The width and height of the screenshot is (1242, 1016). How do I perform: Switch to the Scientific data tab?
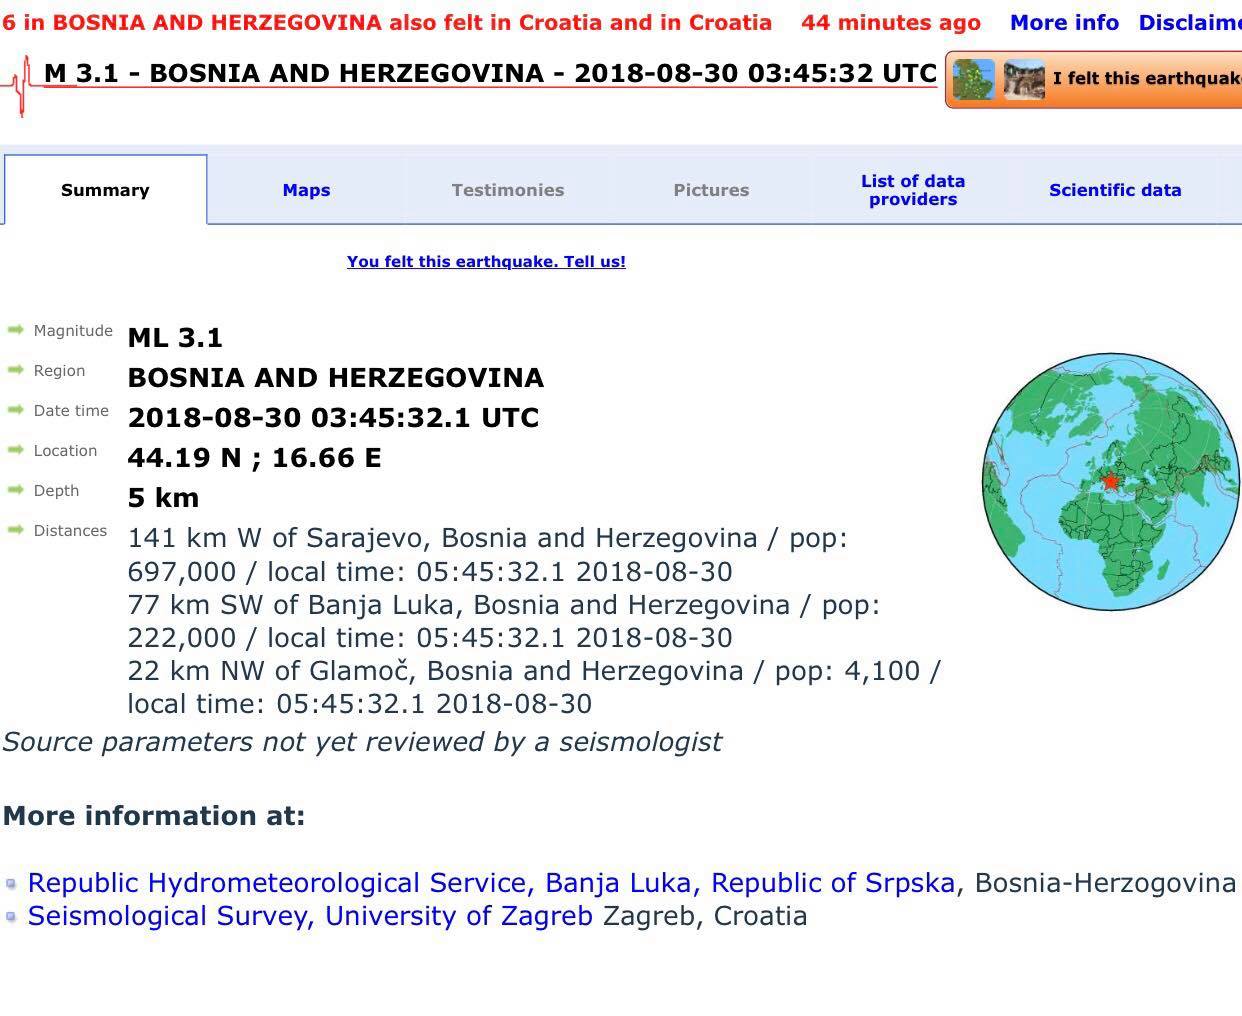point(1115,190)
